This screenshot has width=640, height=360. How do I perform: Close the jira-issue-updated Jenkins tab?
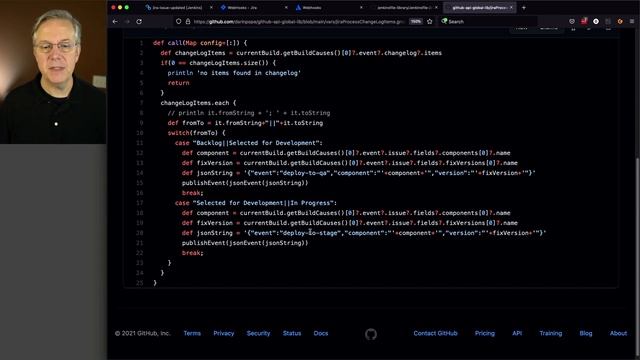(211, 7)
